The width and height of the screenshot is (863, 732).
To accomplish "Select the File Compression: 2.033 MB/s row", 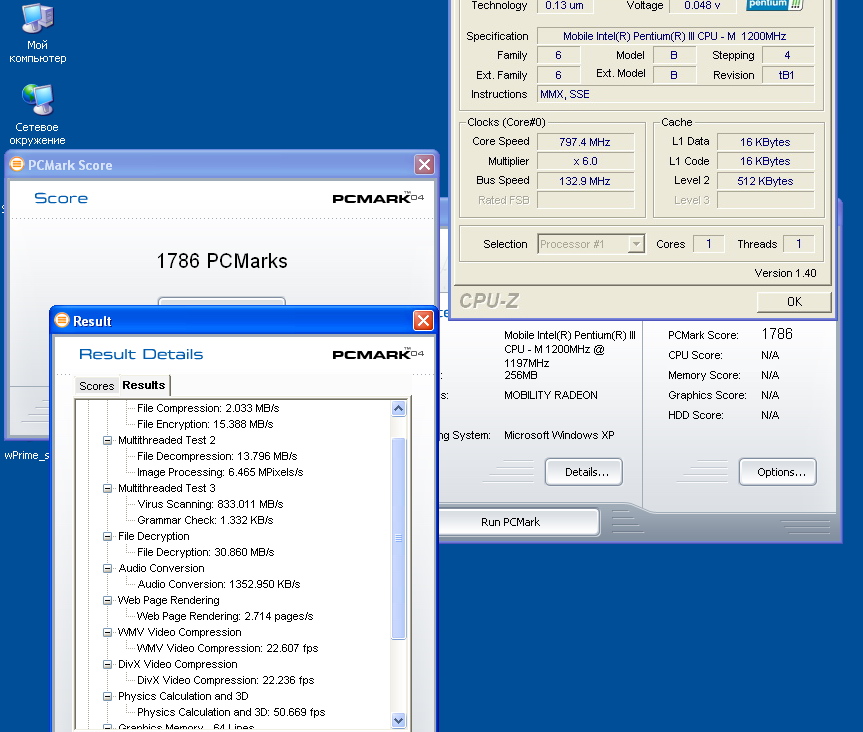I will [208, 408].
